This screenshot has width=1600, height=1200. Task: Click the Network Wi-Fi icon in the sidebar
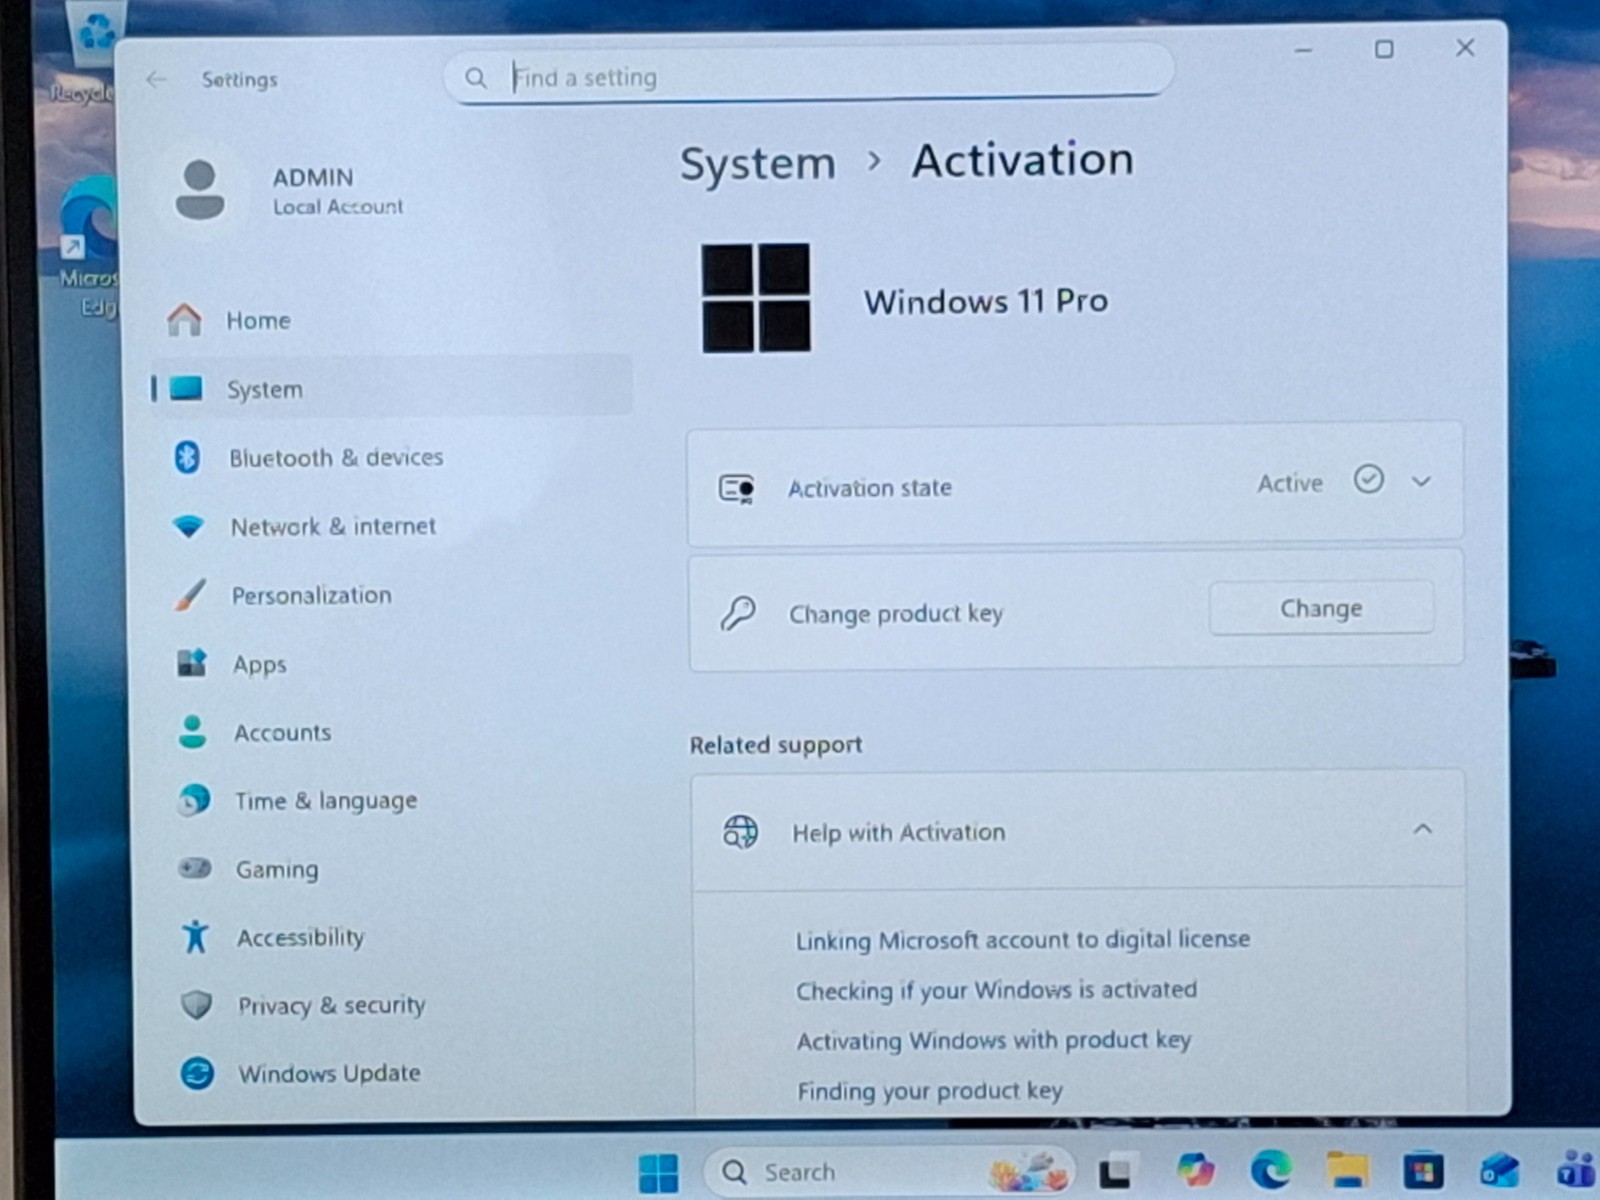point(188,526)
